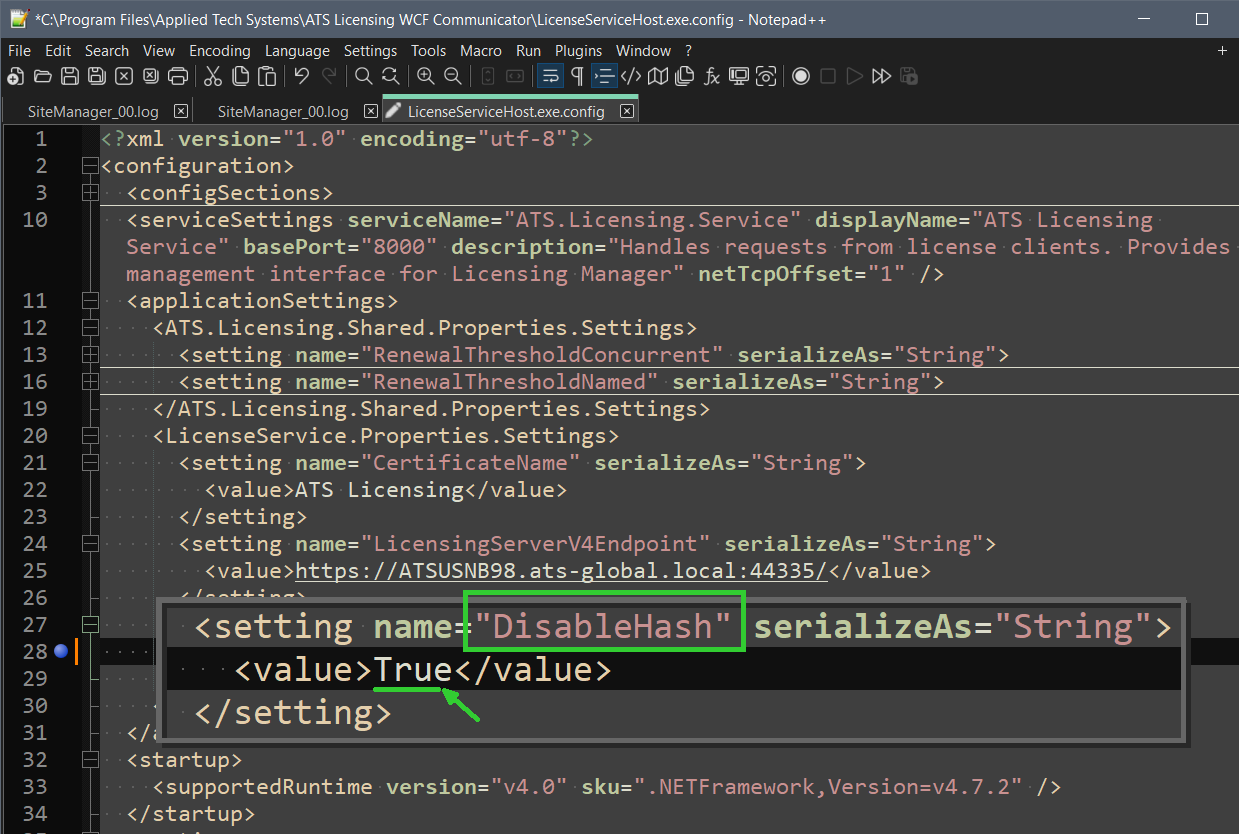Click the blue bookmark marker on line 28
The height and width of the screenshot is (834, 1239).
pyautogui.click(x=60, y=651)
